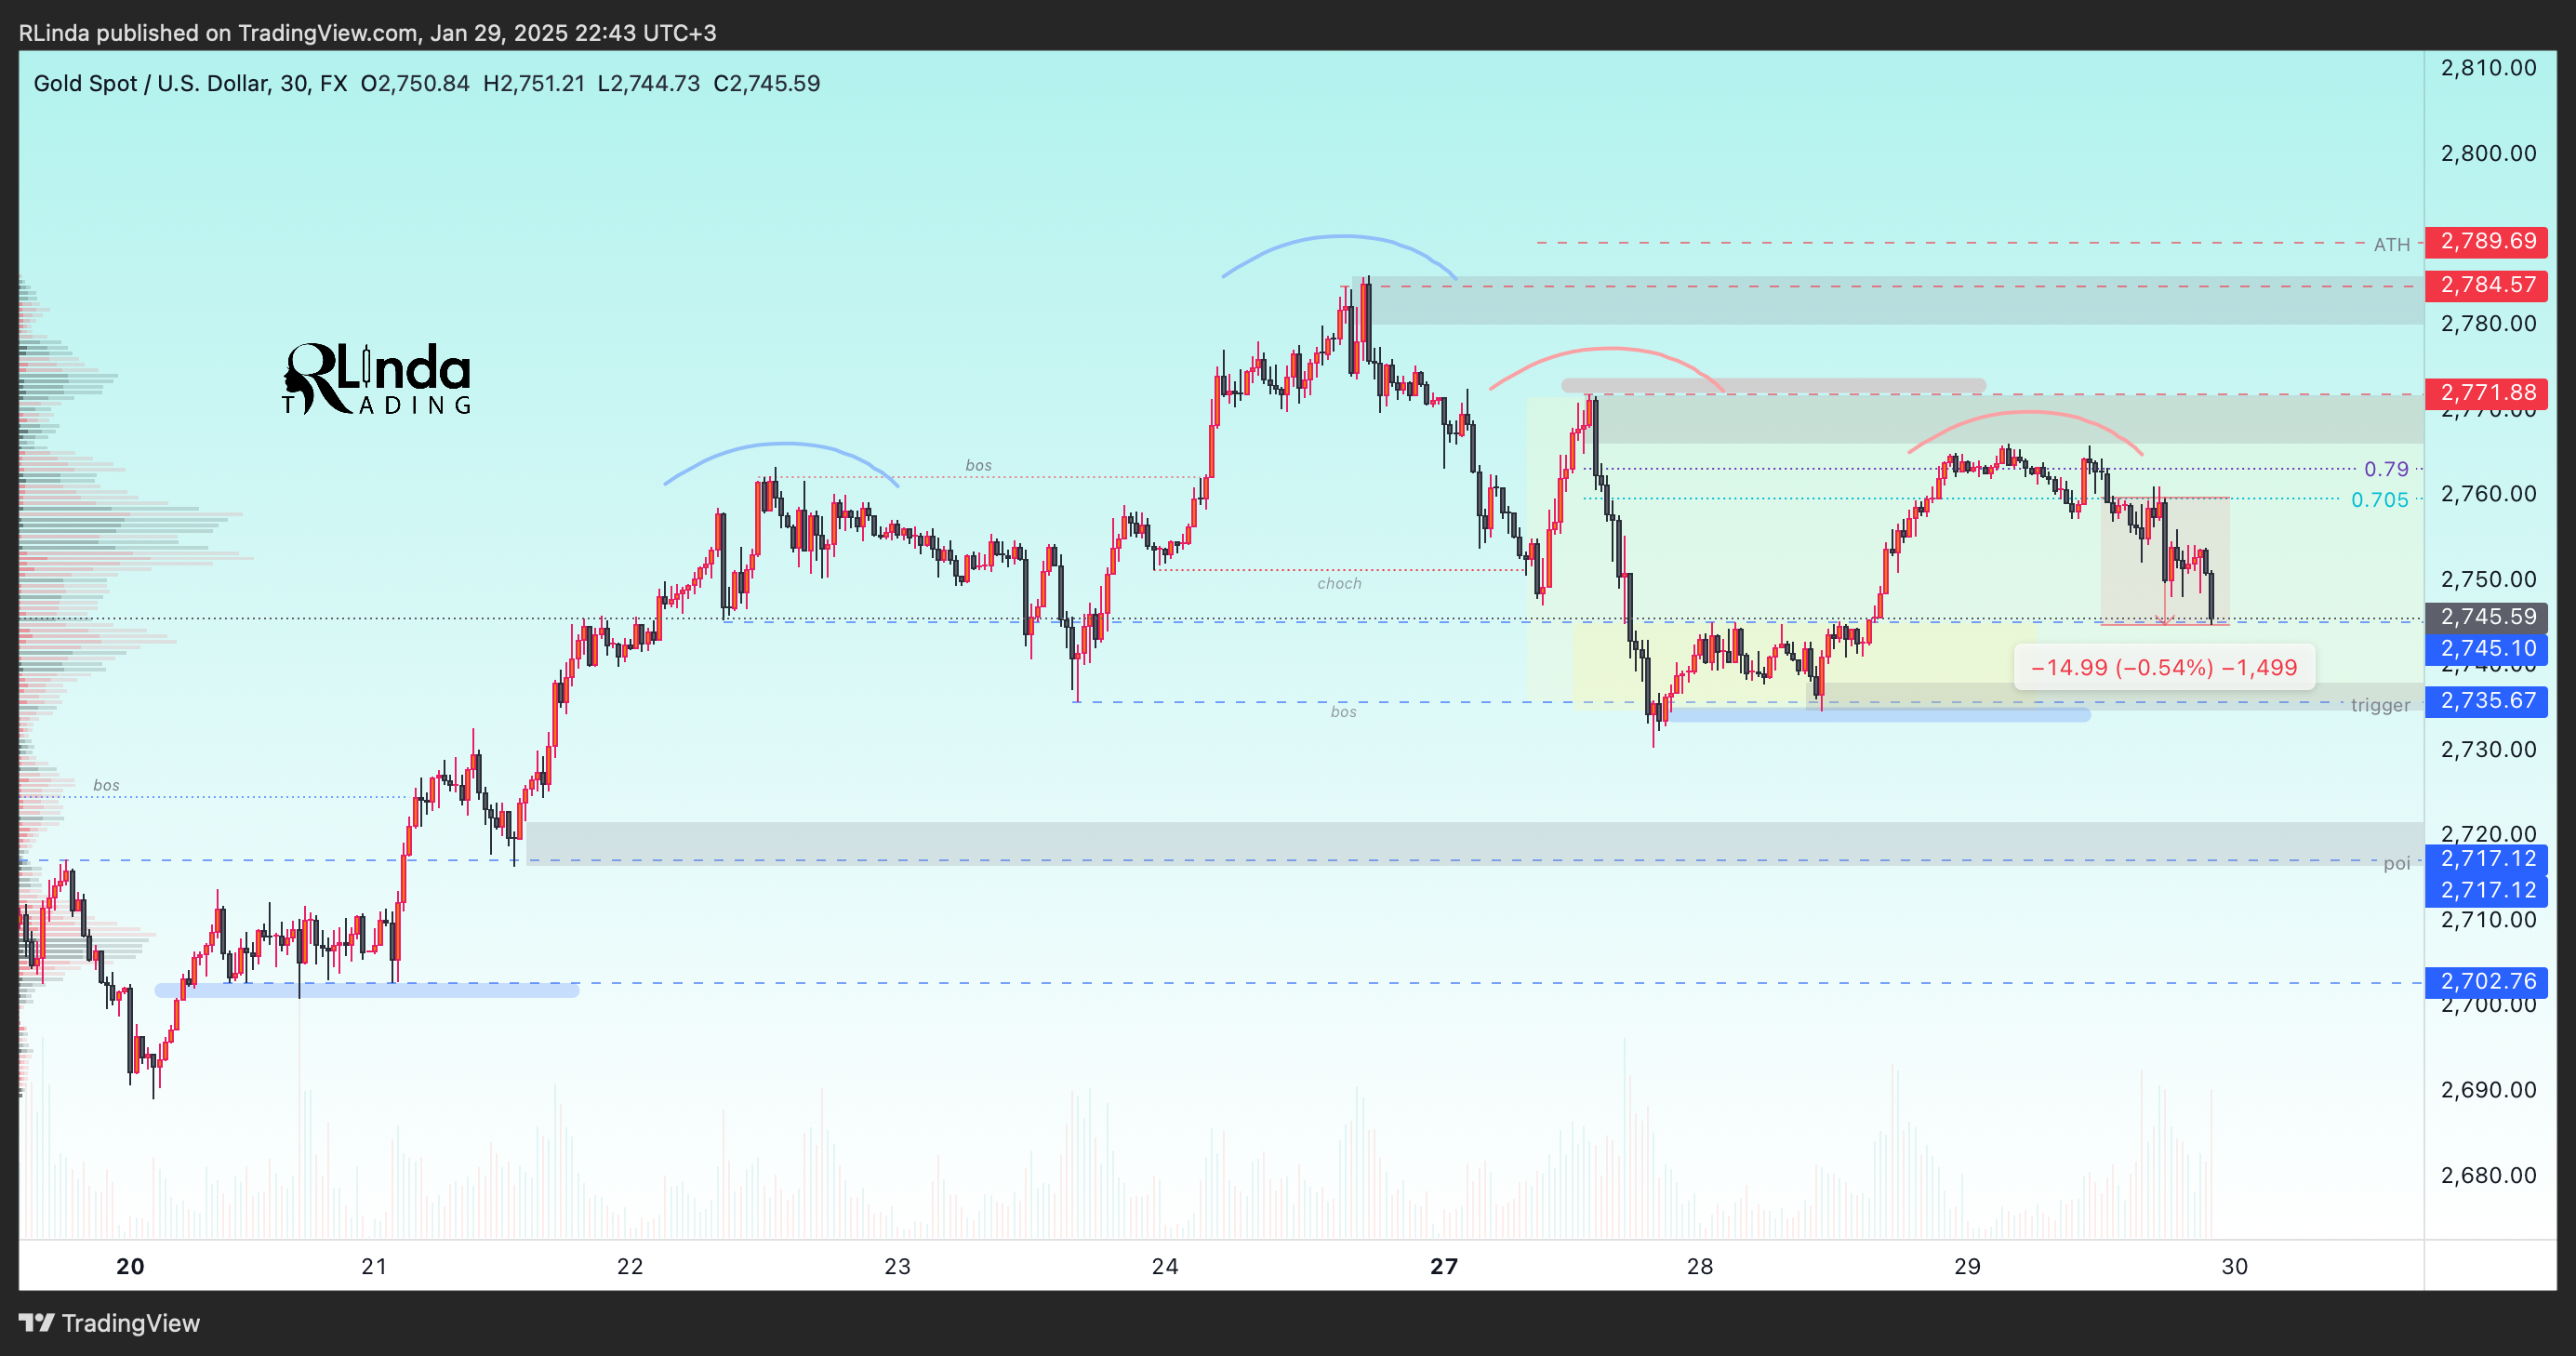Click the 28 date on time axis

coord(1700,1266)
